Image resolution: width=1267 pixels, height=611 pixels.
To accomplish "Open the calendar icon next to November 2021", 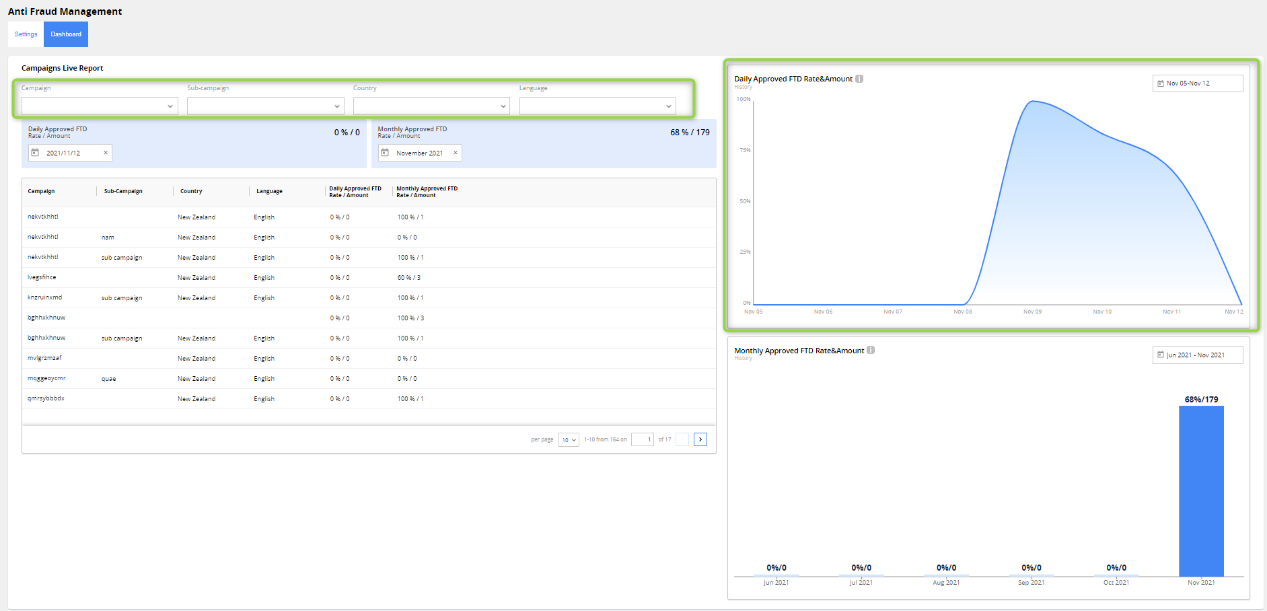I will pos(384,153).
